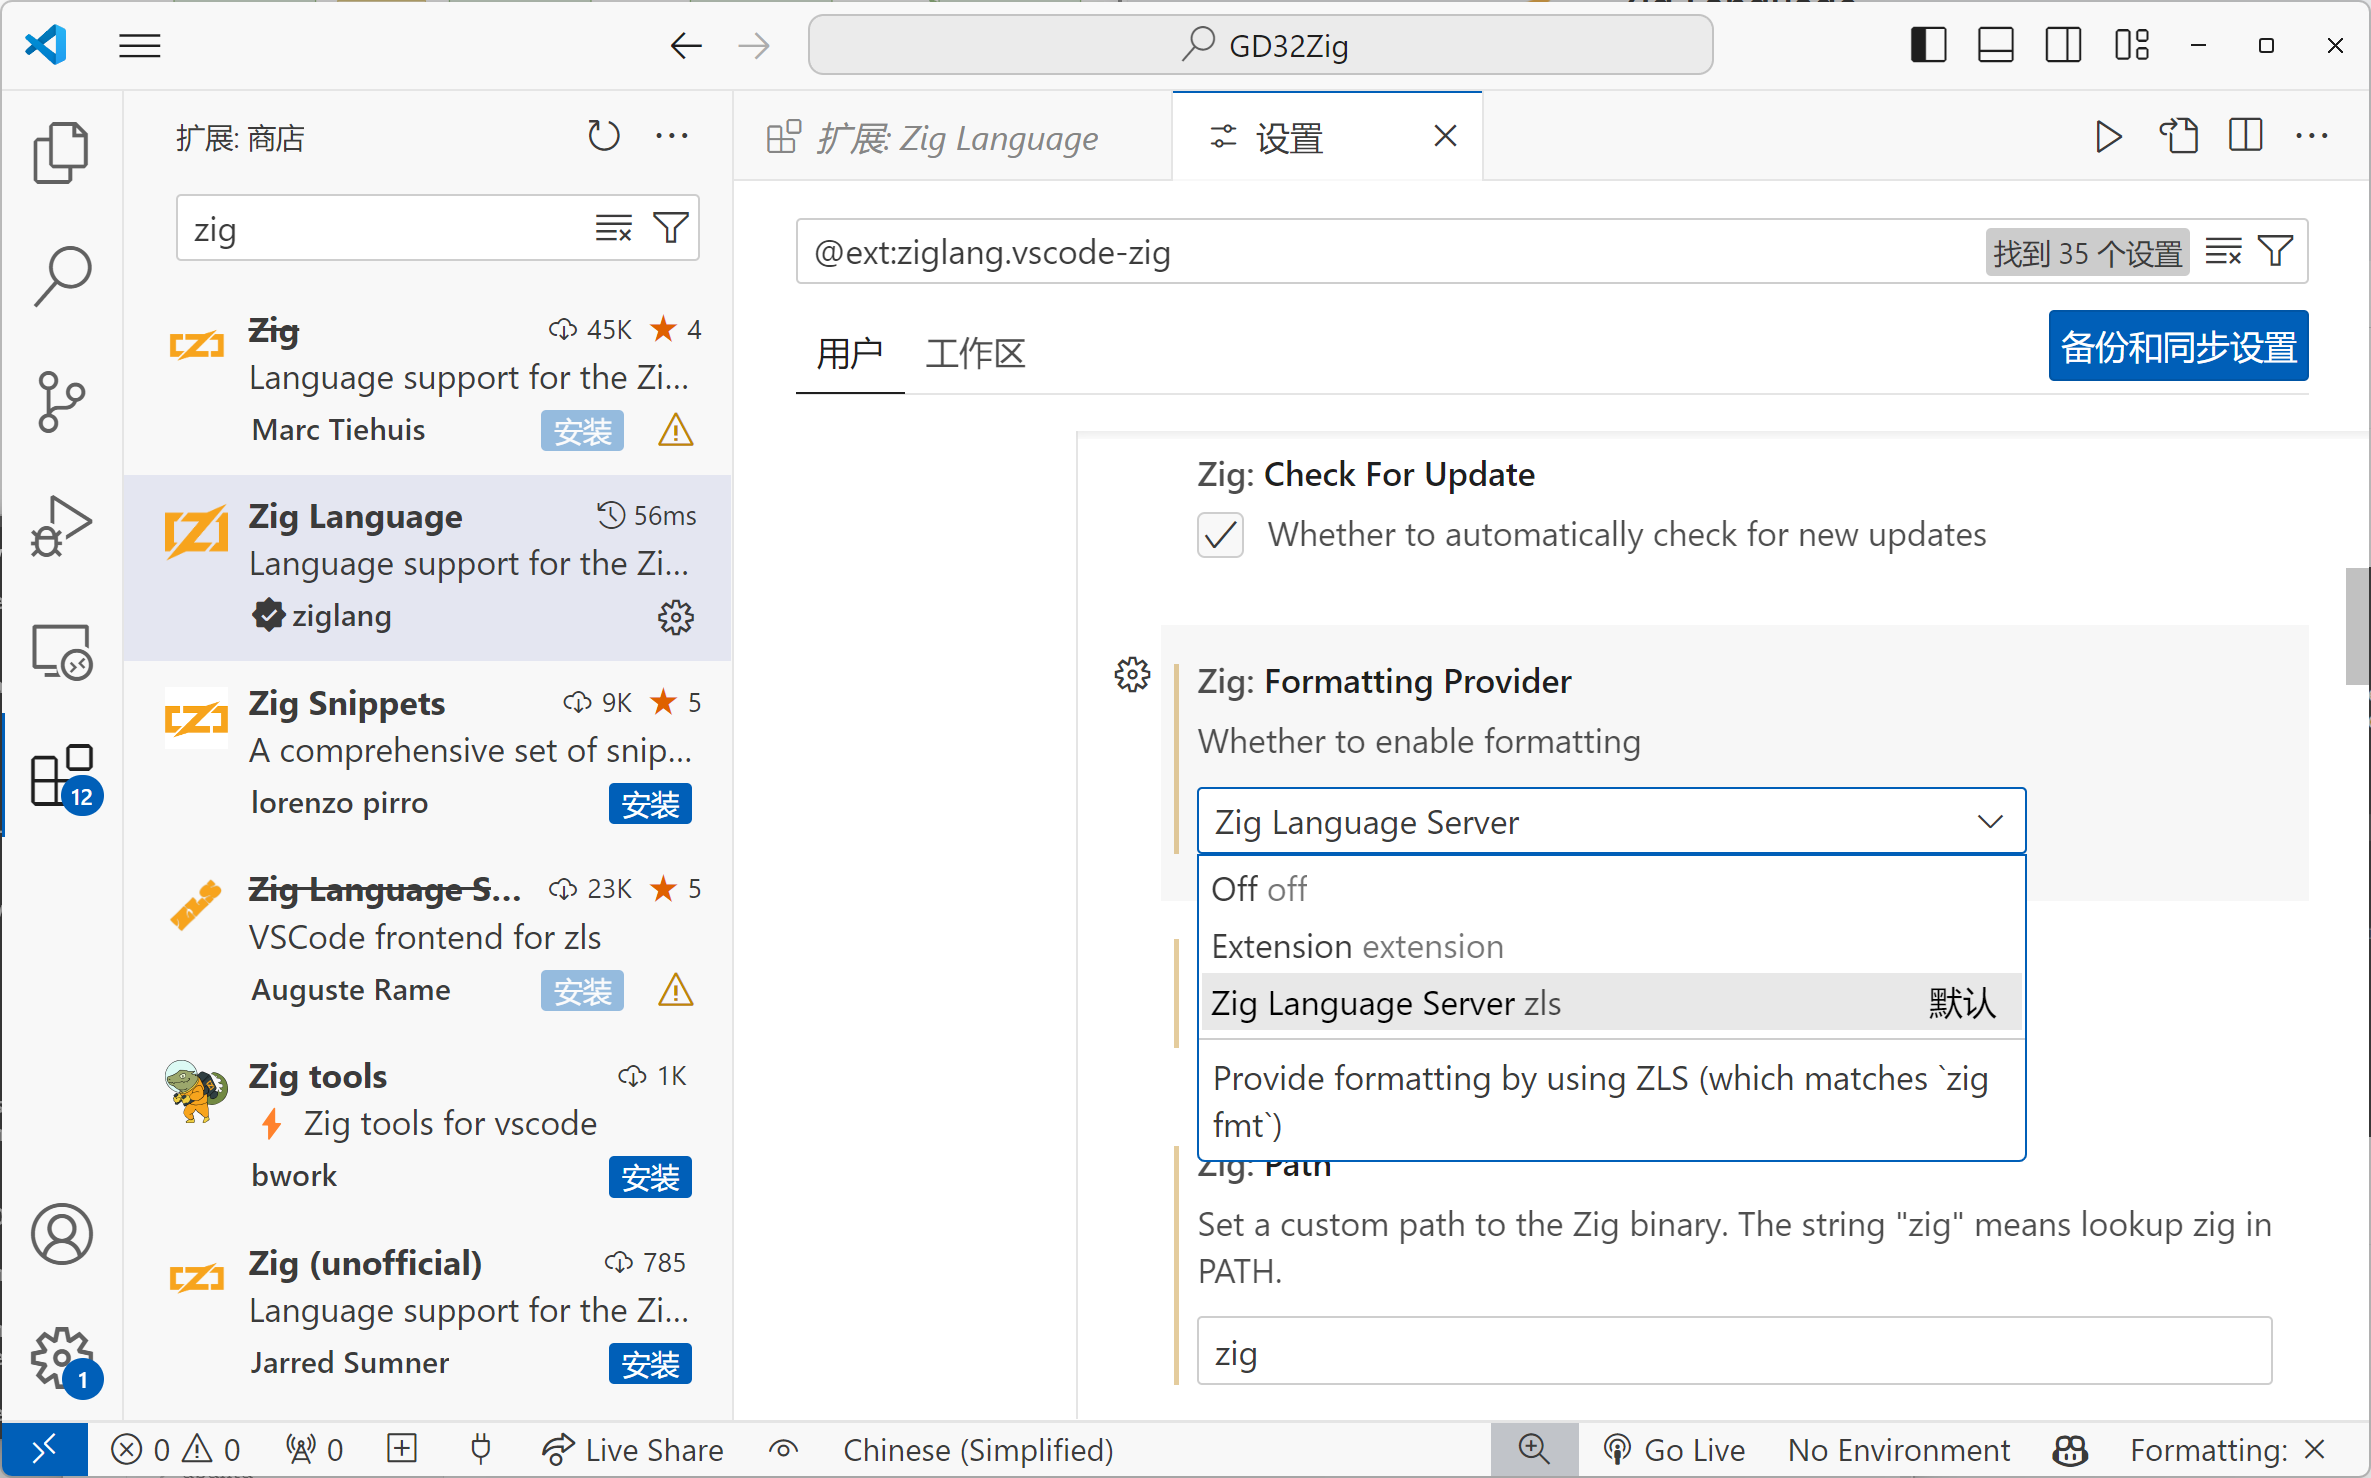Click the Zig Path input field

tap(1733, 1352)
